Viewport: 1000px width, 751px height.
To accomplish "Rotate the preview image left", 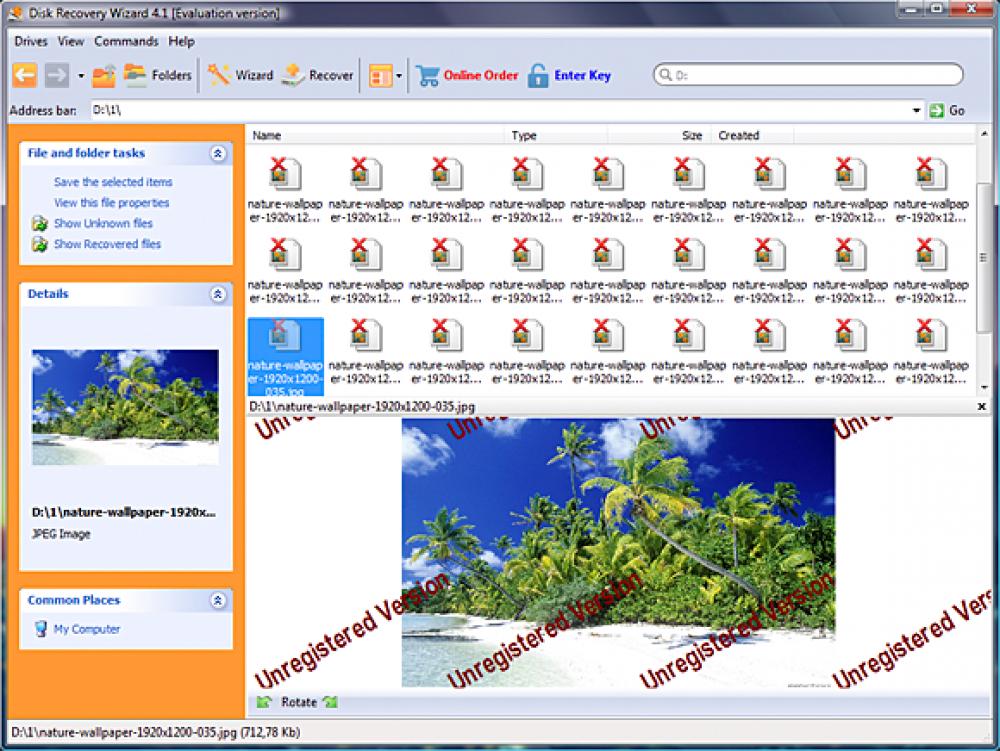I will coord(265,702).
